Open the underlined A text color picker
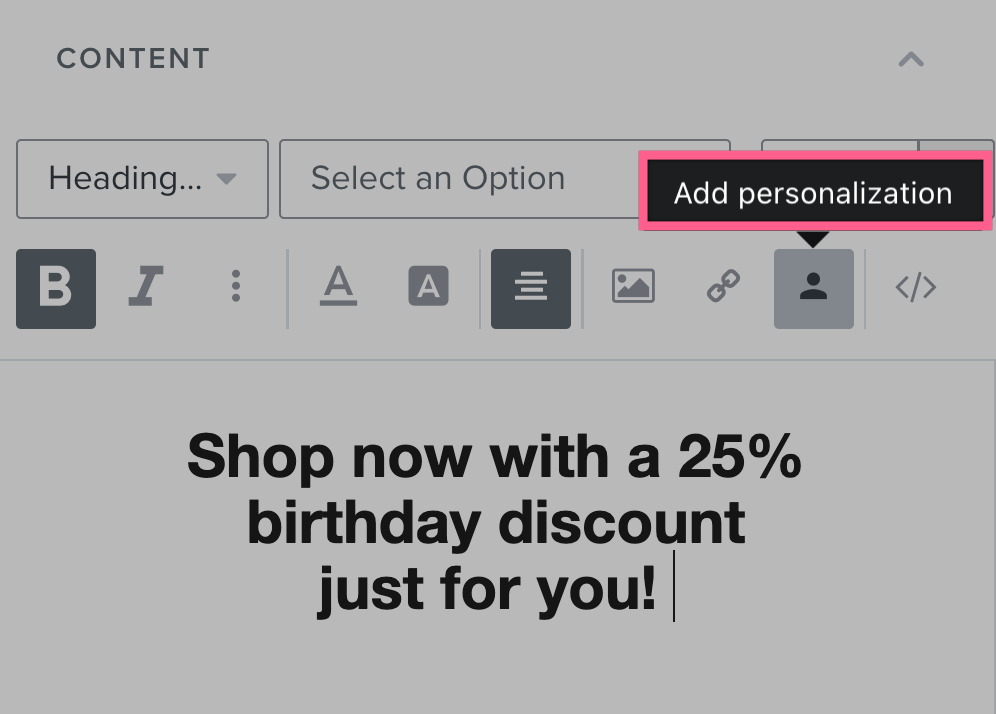 coord(338,289)
